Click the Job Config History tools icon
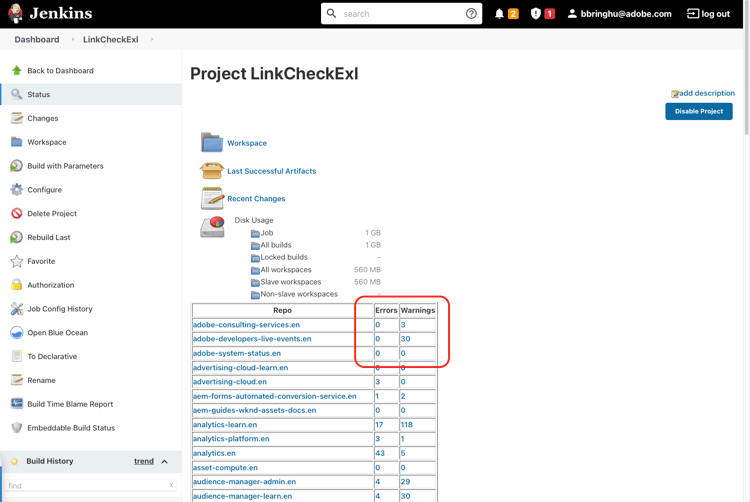The height and width of the screenshot is (502, 750). 17,309
